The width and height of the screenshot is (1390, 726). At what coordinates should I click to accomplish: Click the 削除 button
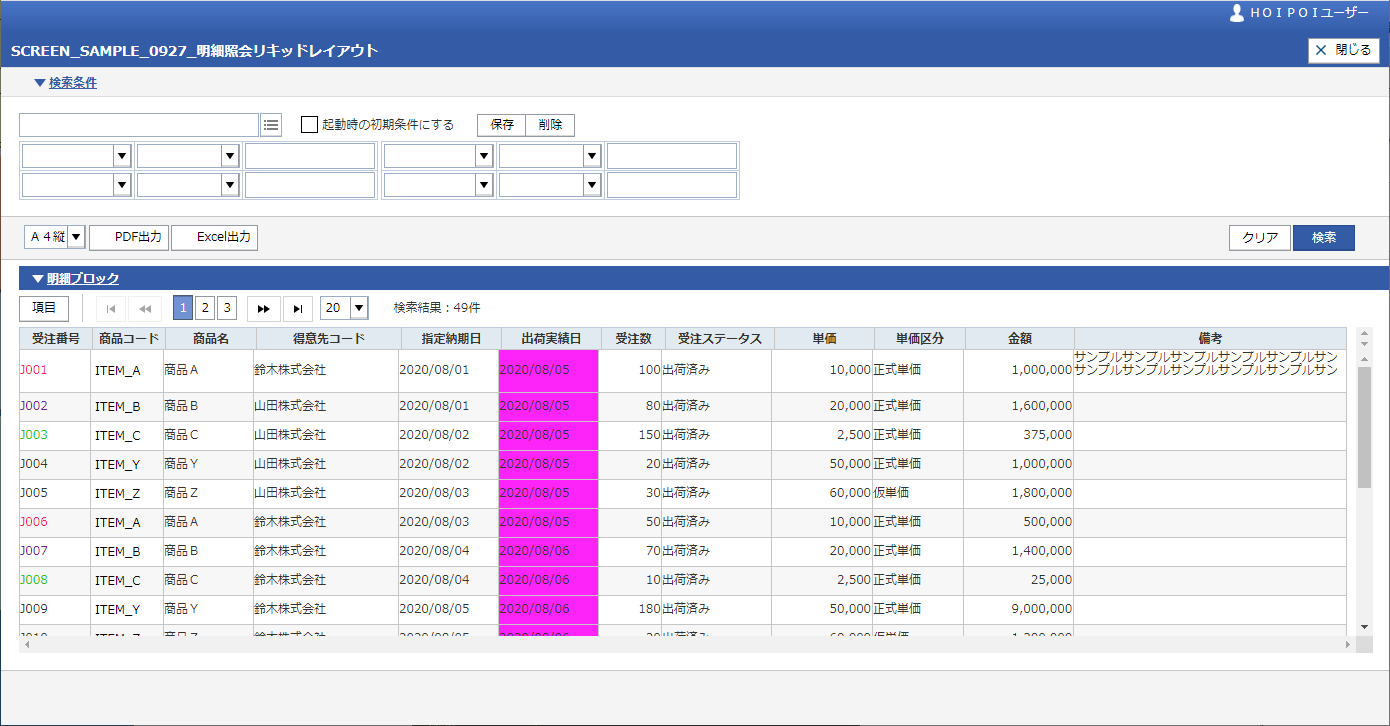[550, 125]
